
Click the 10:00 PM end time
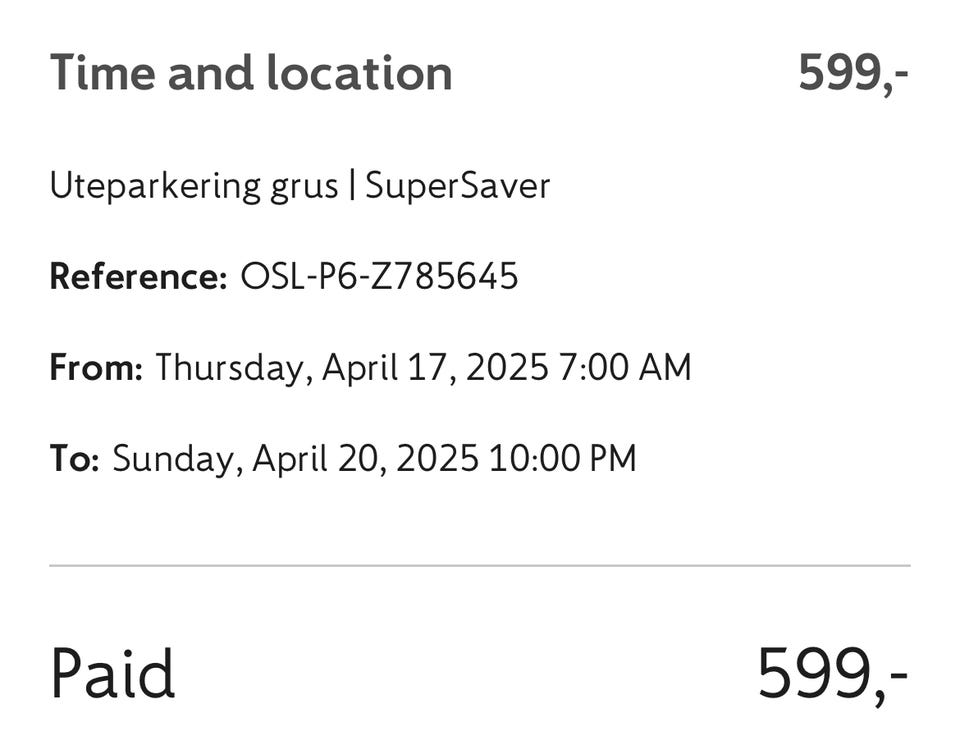pyautogui.click(x=563, y=459)
